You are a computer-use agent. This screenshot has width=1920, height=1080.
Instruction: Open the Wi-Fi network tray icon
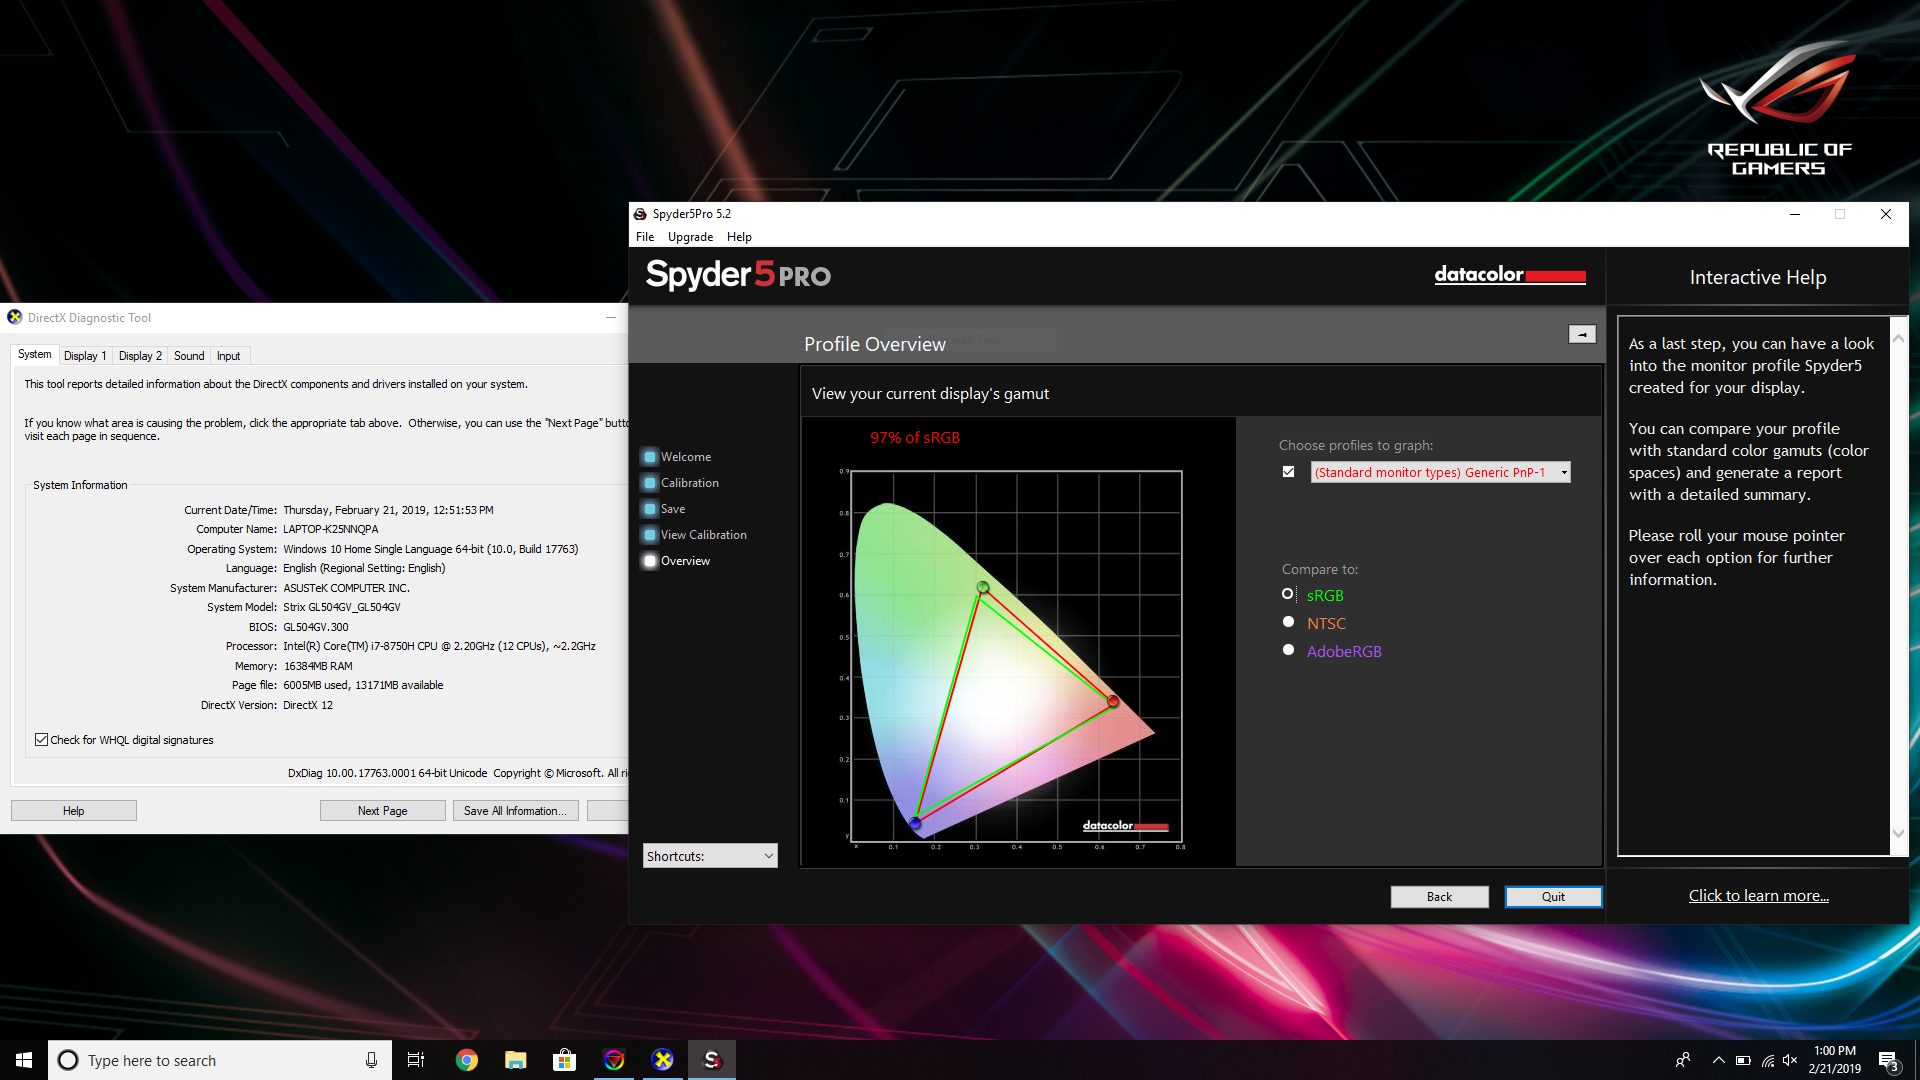coord(1767,1060)
